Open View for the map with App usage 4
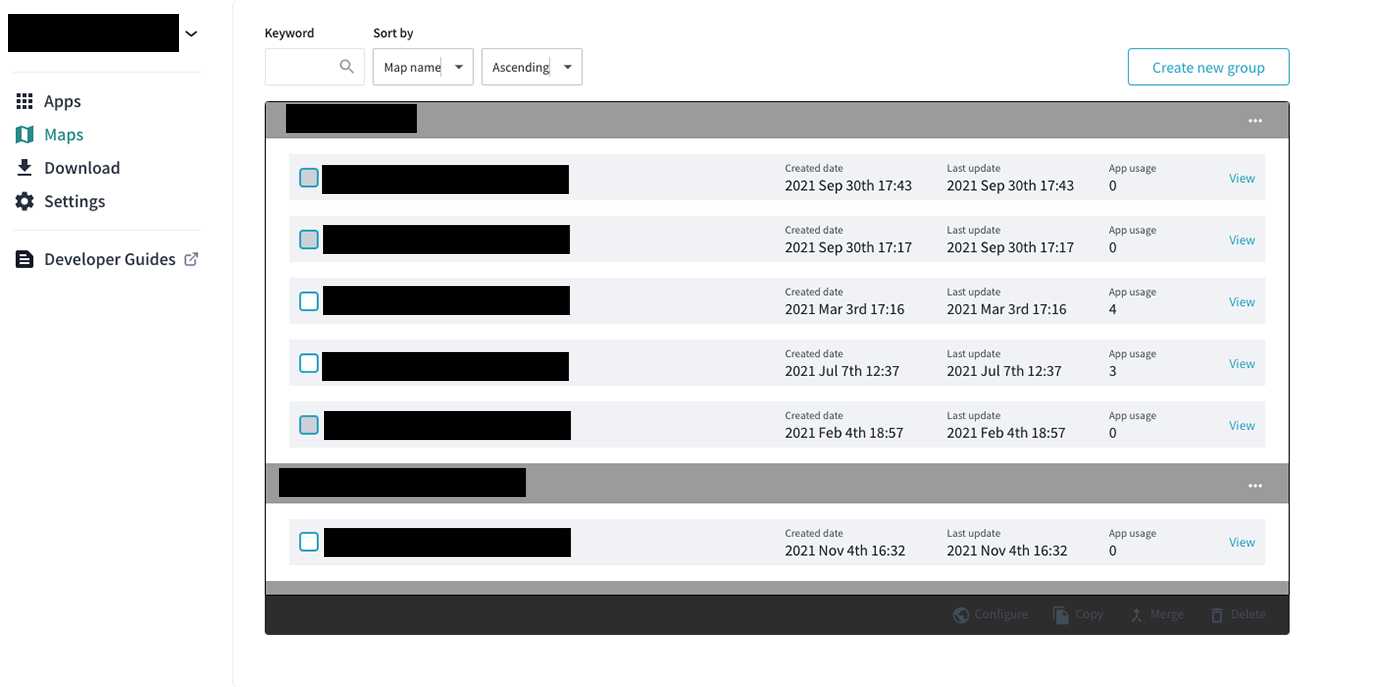 pos(1241,301)
